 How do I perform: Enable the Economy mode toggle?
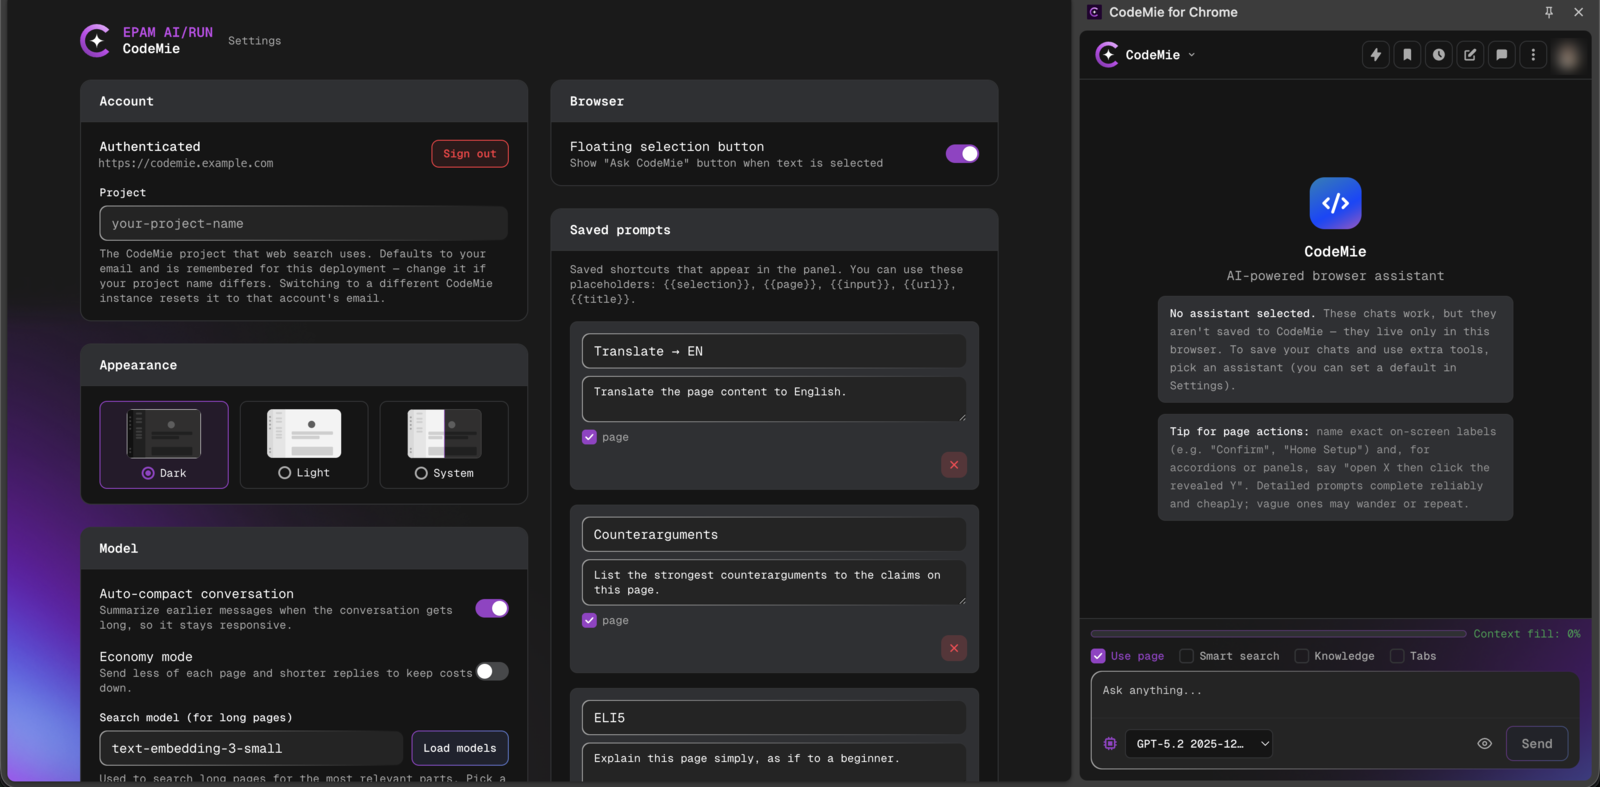click(492, 671)
